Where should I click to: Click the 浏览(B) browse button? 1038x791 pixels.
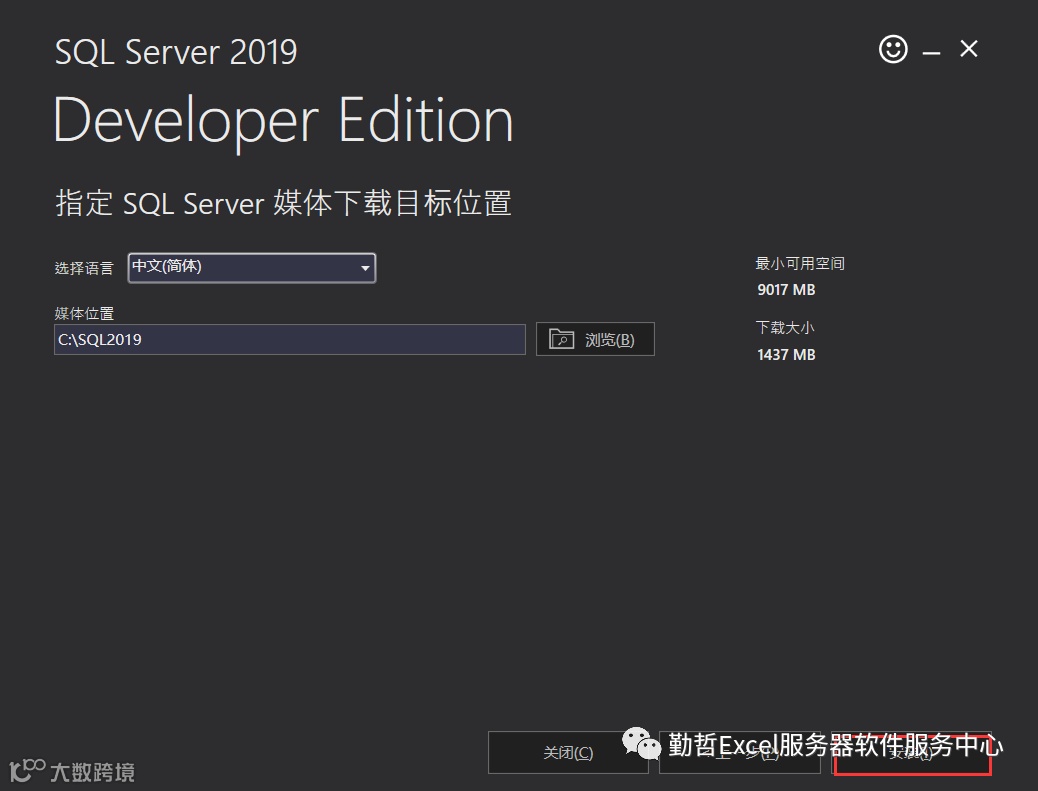click(x=595, y=339)
